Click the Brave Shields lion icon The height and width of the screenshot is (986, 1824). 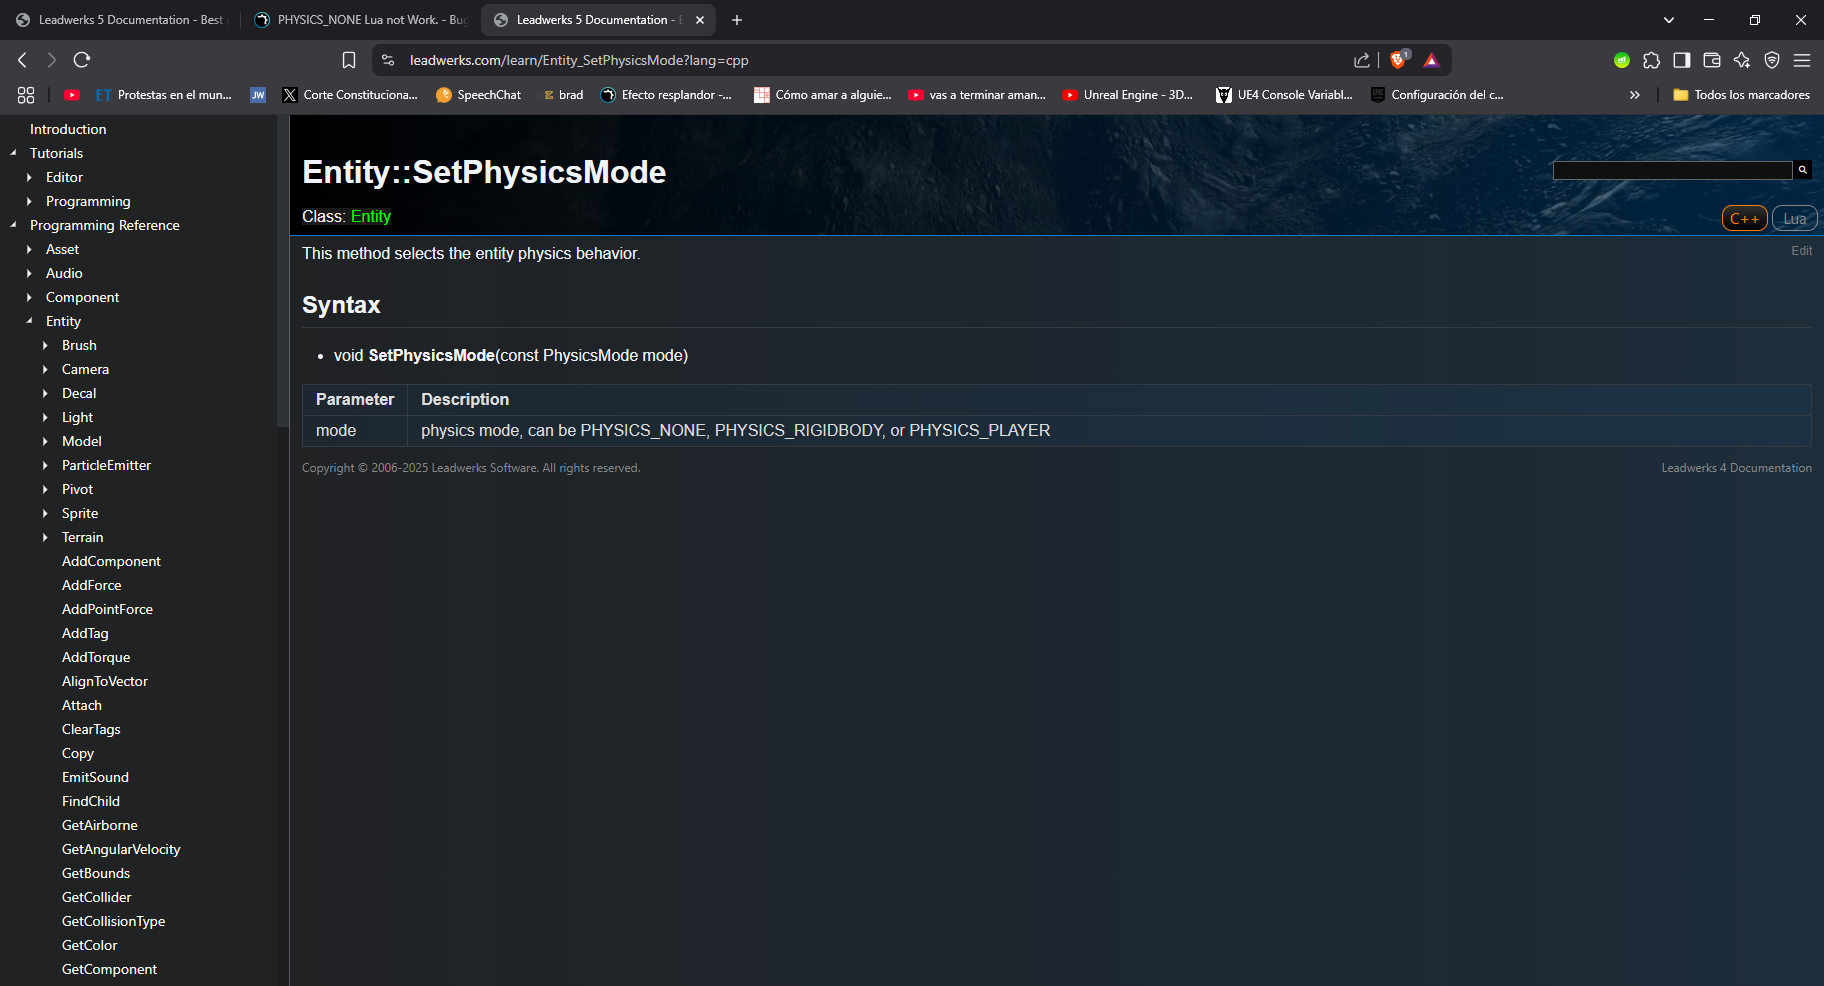[1398, 60]
